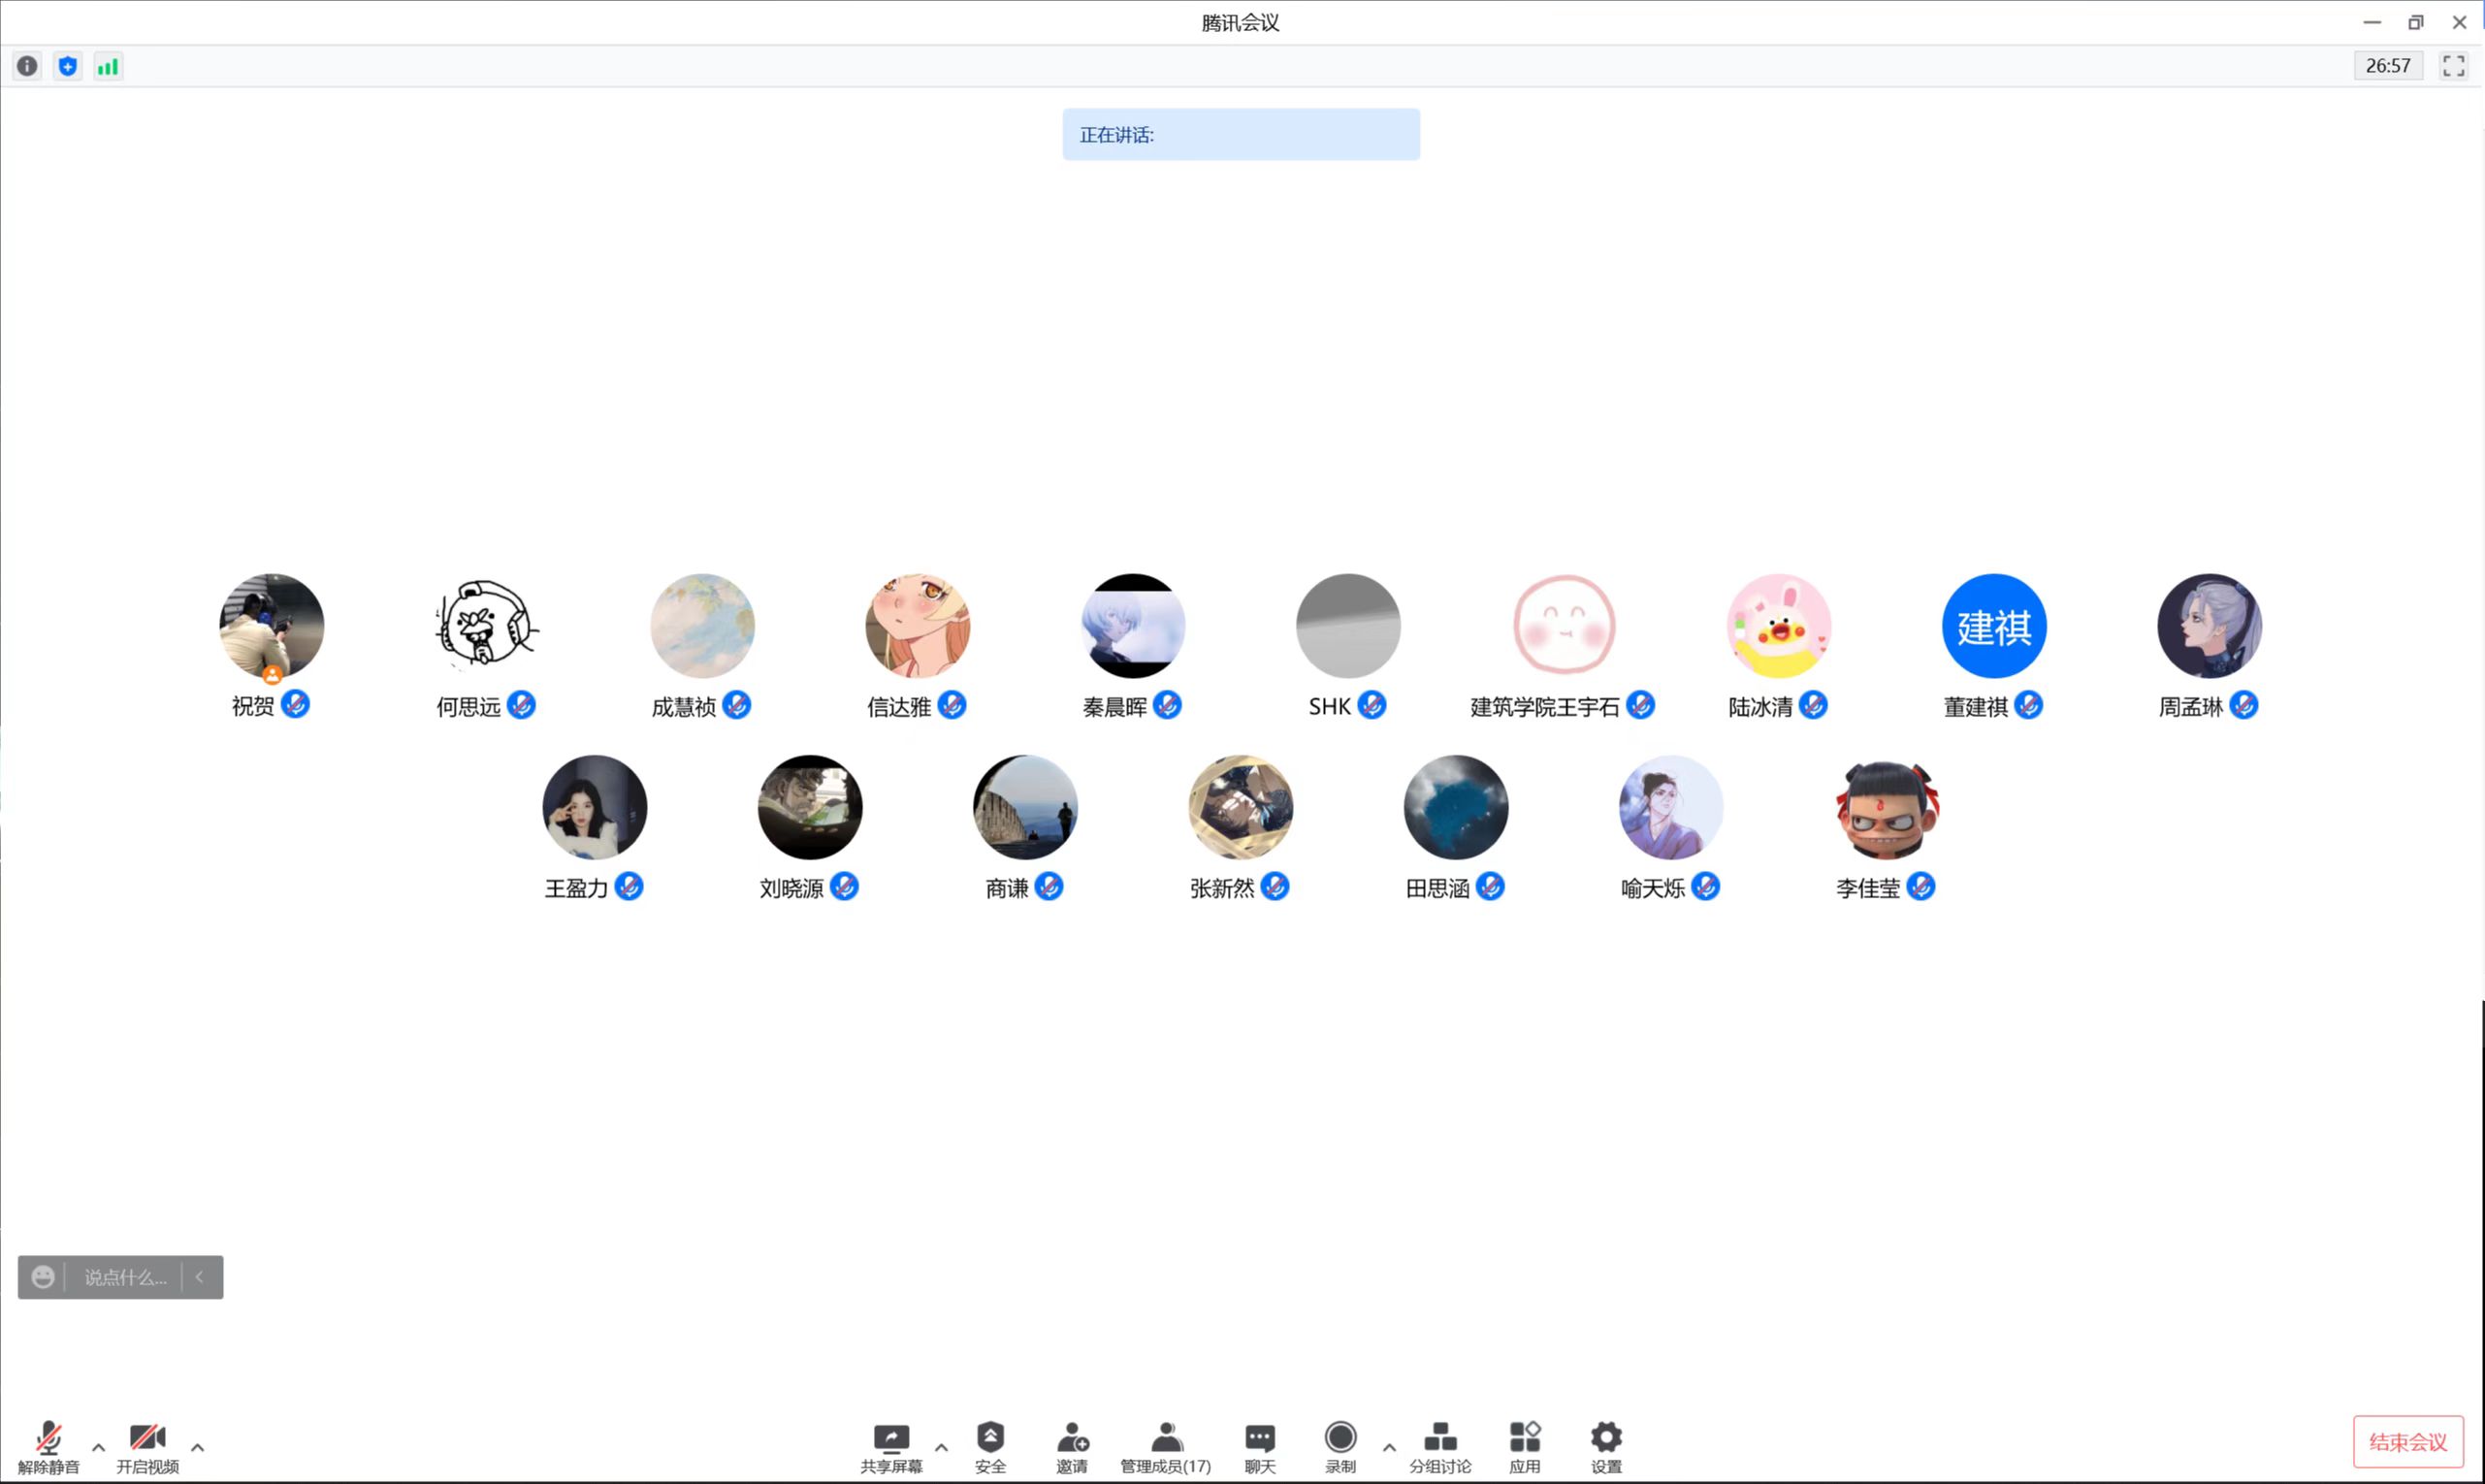The width and height of the screenshot is (2485, 1484).
Task: Toggle fullscreen mode icon
Action: pyautogui.click(x=2453, y=66)
